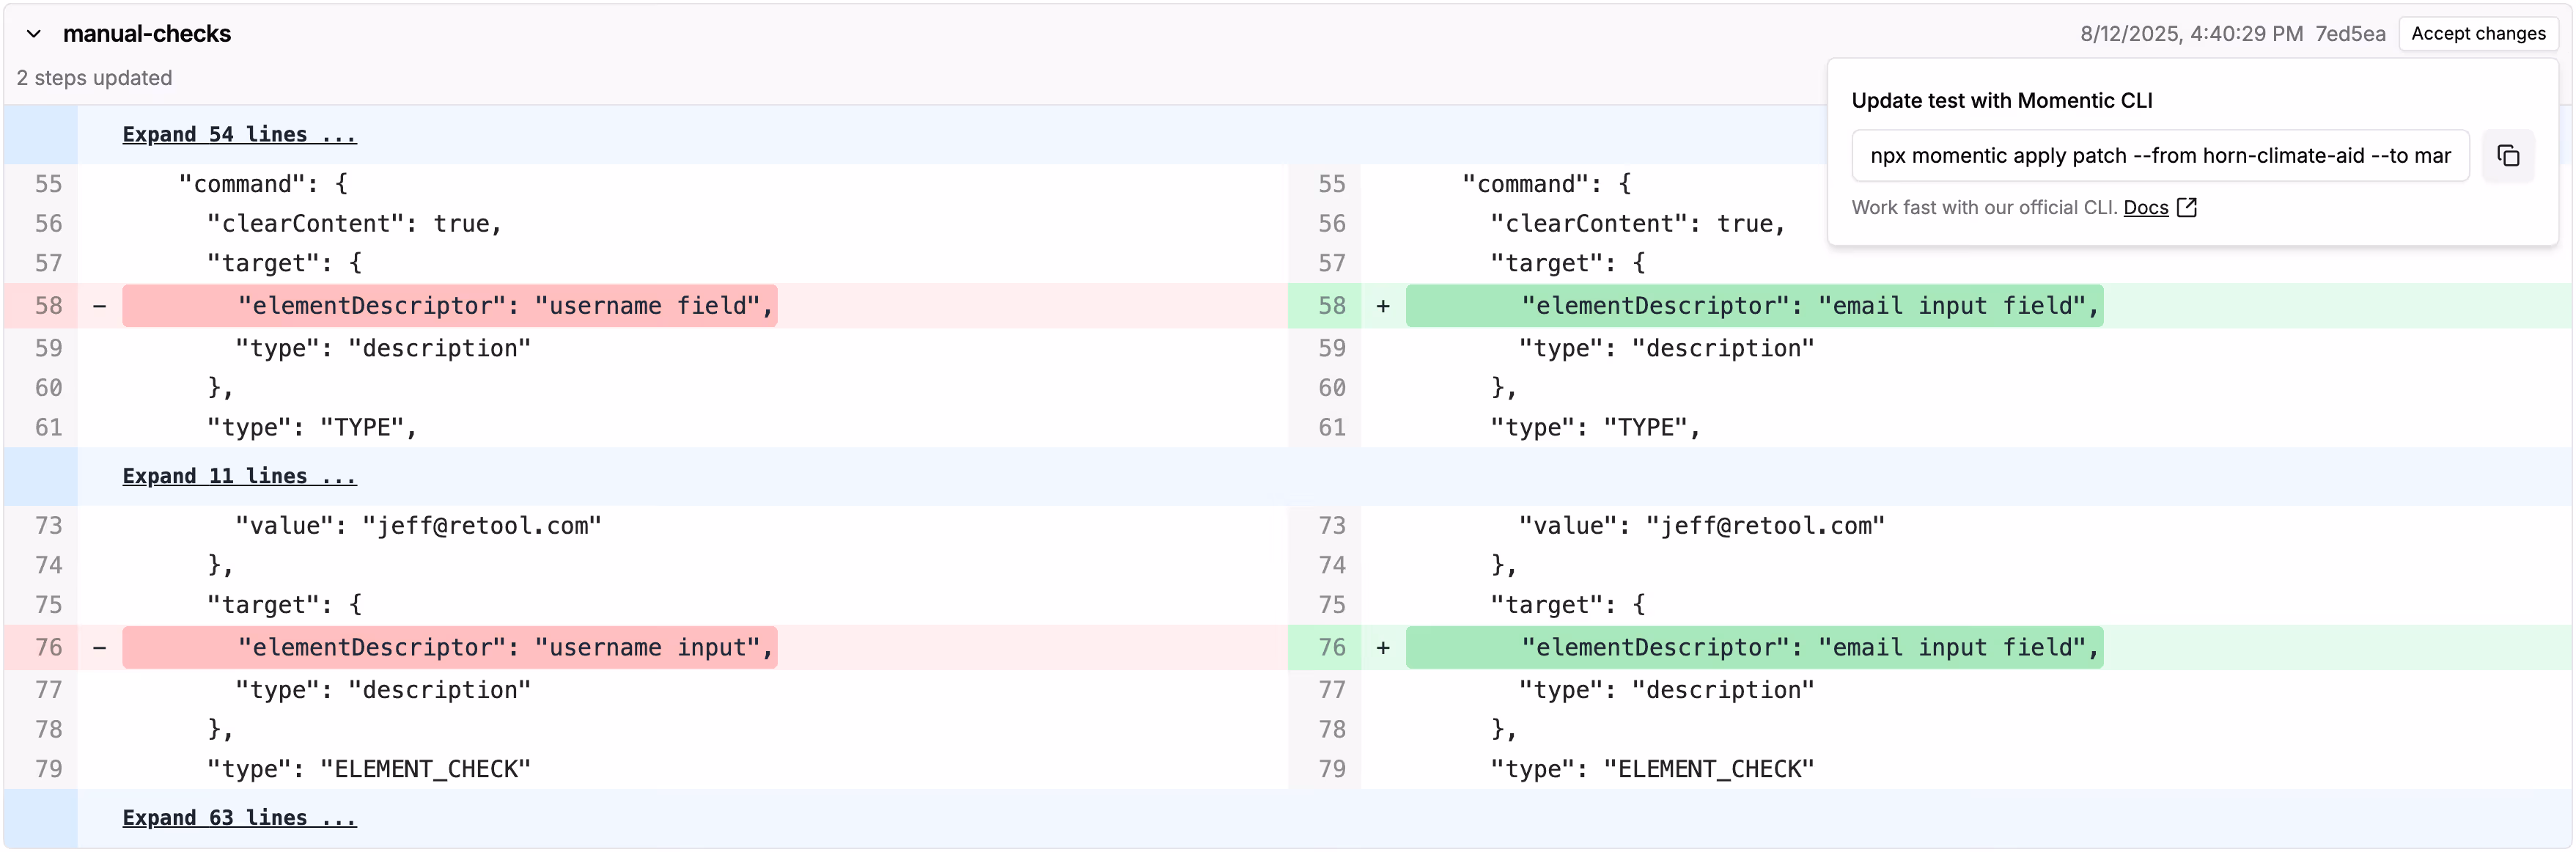Click the minus marker on line 58
This screenshot has width=2576, height=852.
click(x=99, y=306)
